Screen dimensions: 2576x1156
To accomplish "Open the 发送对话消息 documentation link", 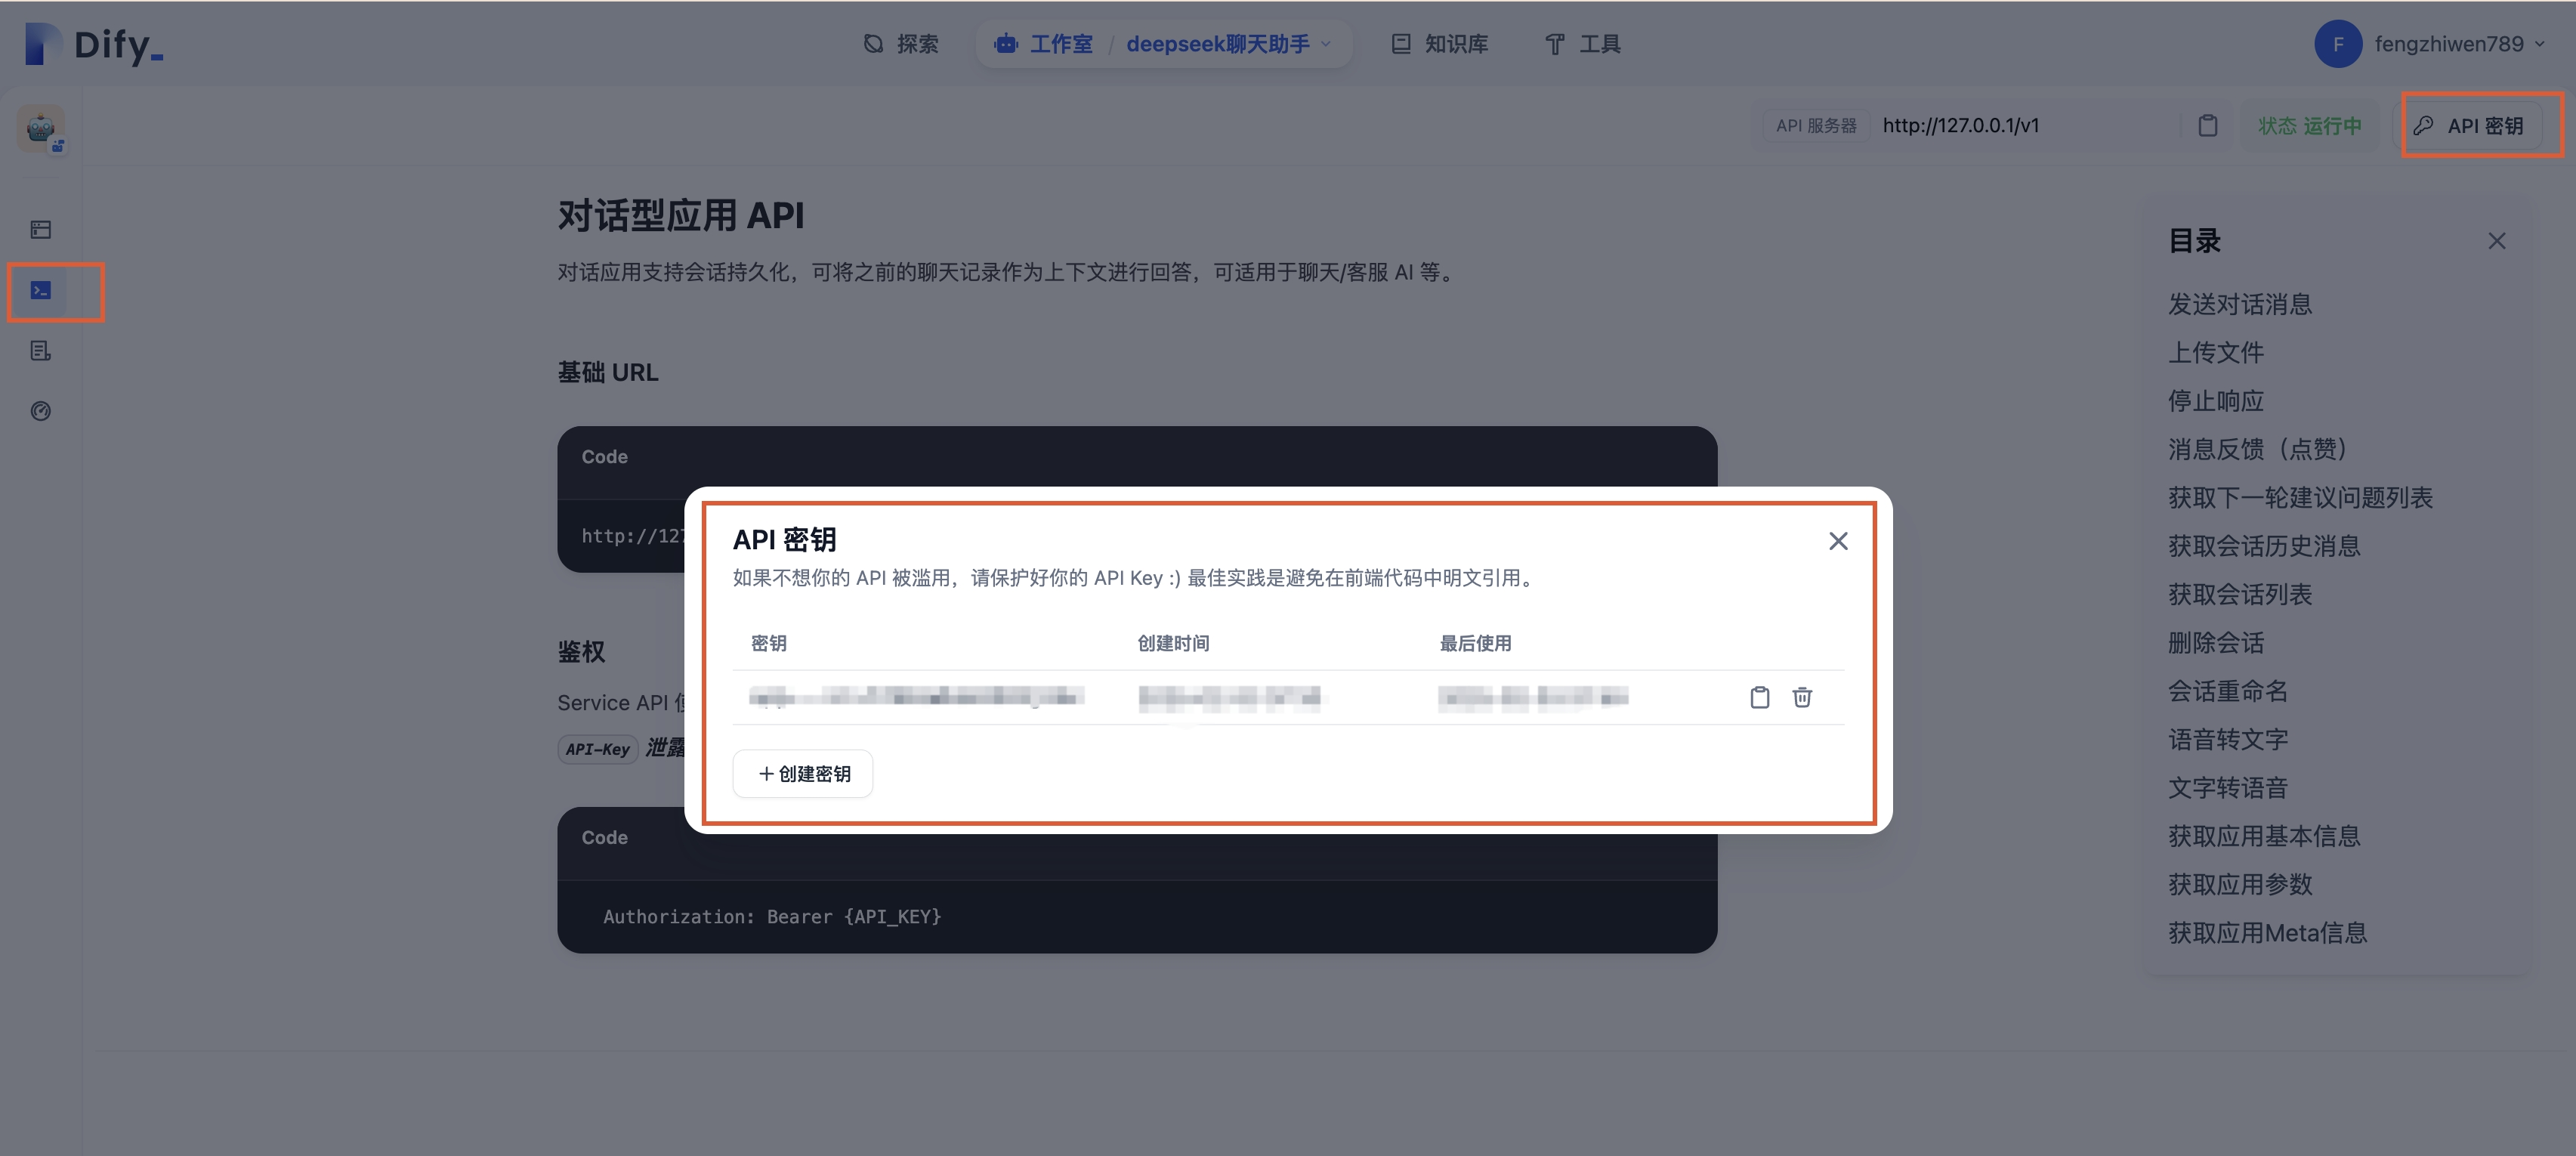I will [2240, 303].
